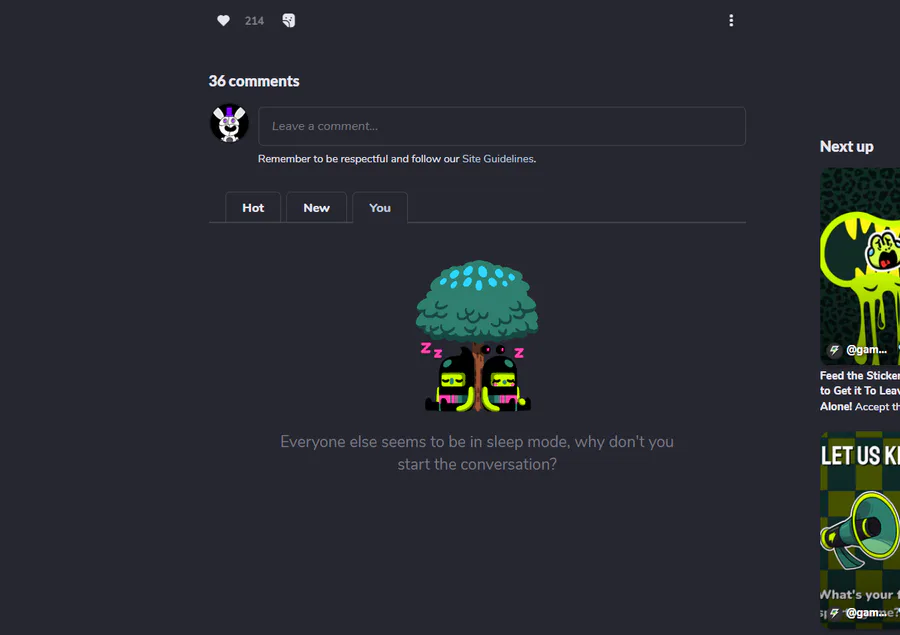This screenshot has width=900, height=635.
Task: Open @gam... author on the megaphone post
Action: click(x=866, y=613)
